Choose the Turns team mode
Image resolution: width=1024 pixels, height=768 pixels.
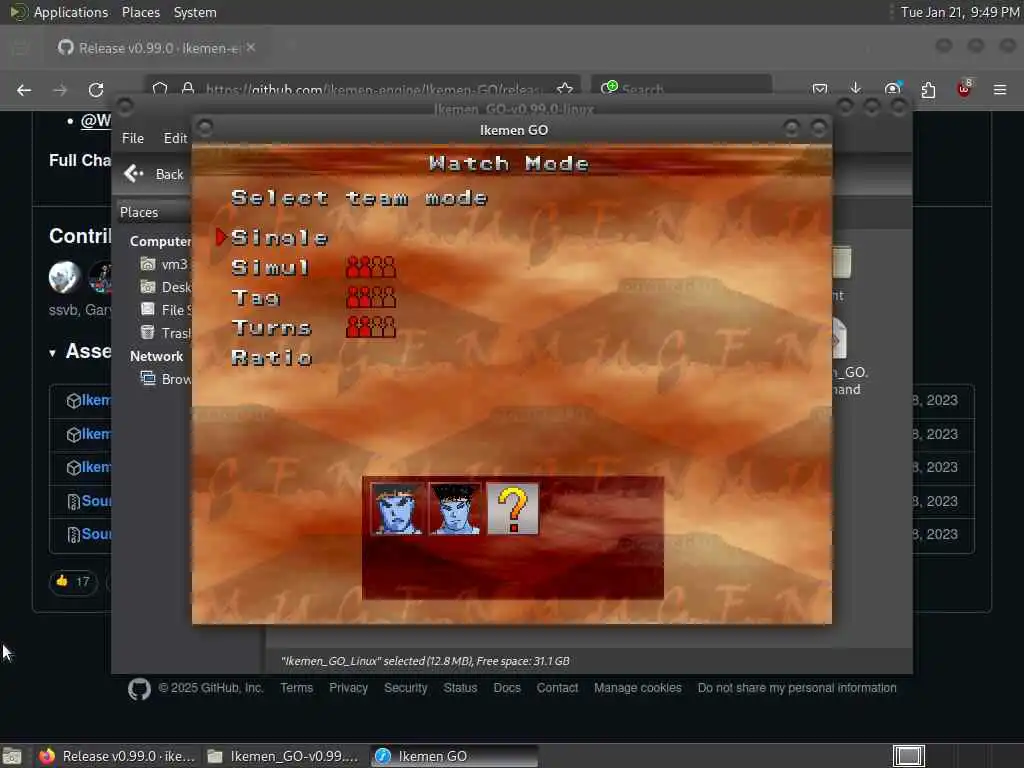272,328
